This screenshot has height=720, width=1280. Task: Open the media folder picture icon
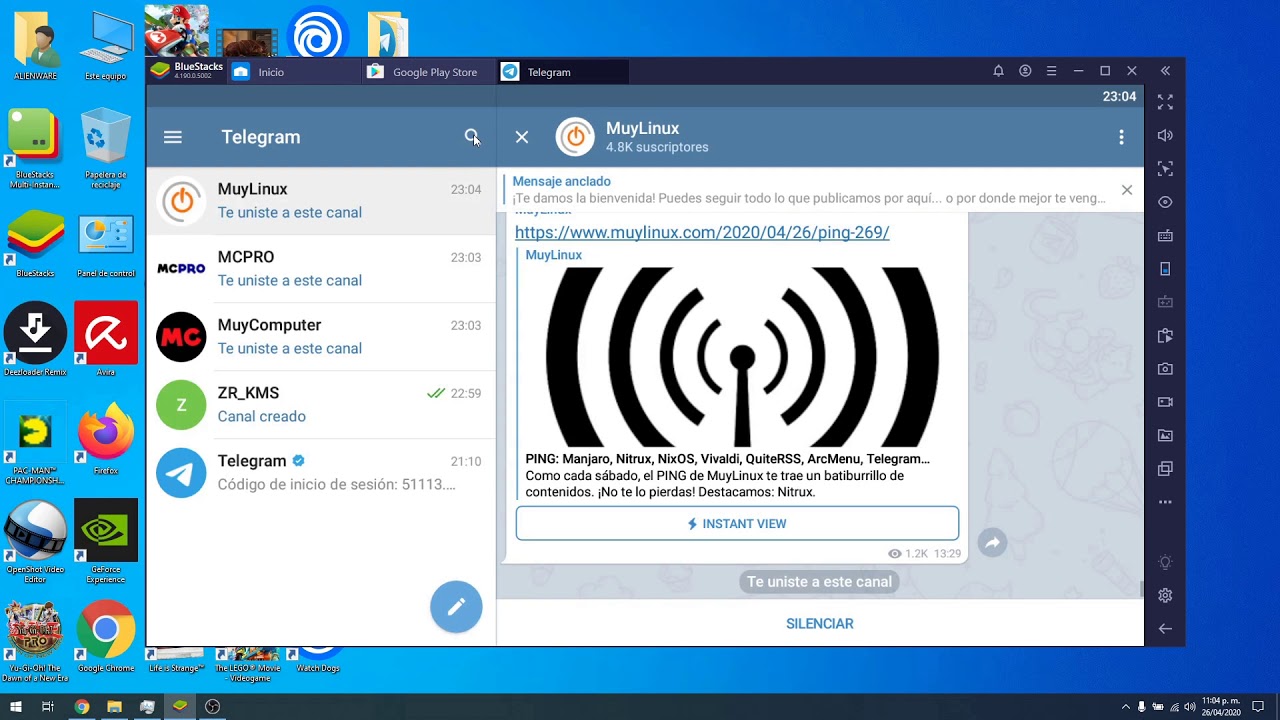1165,435
